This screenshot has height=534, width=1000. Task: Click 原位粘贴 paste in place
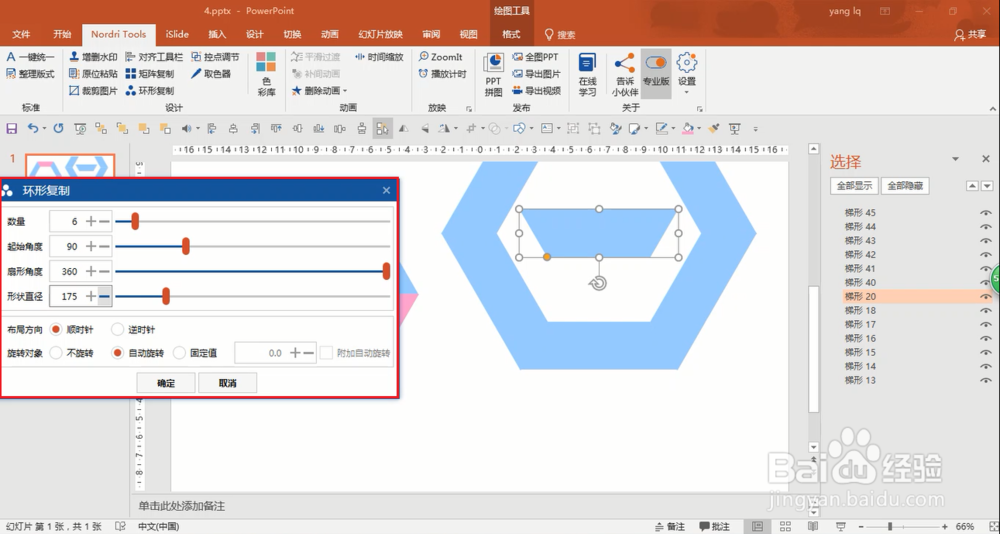coord(93,74)
